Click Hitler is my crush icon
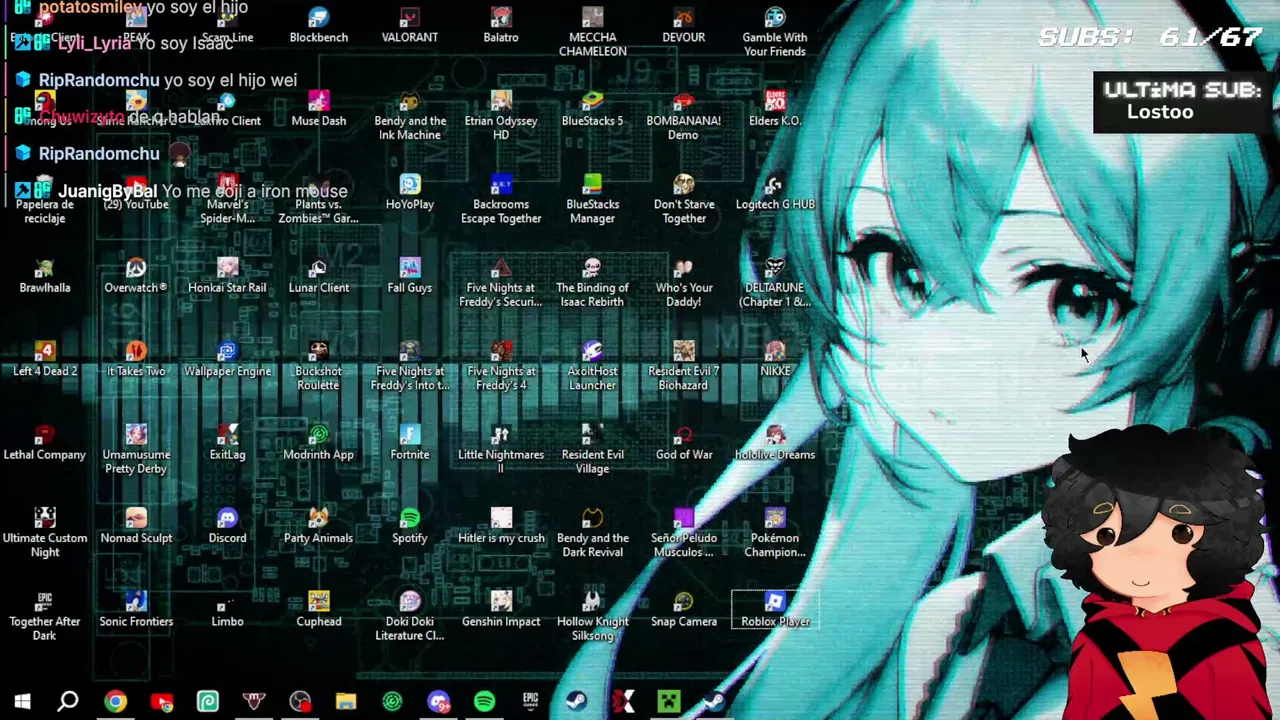1280x720 pixels. coord(501,527)
